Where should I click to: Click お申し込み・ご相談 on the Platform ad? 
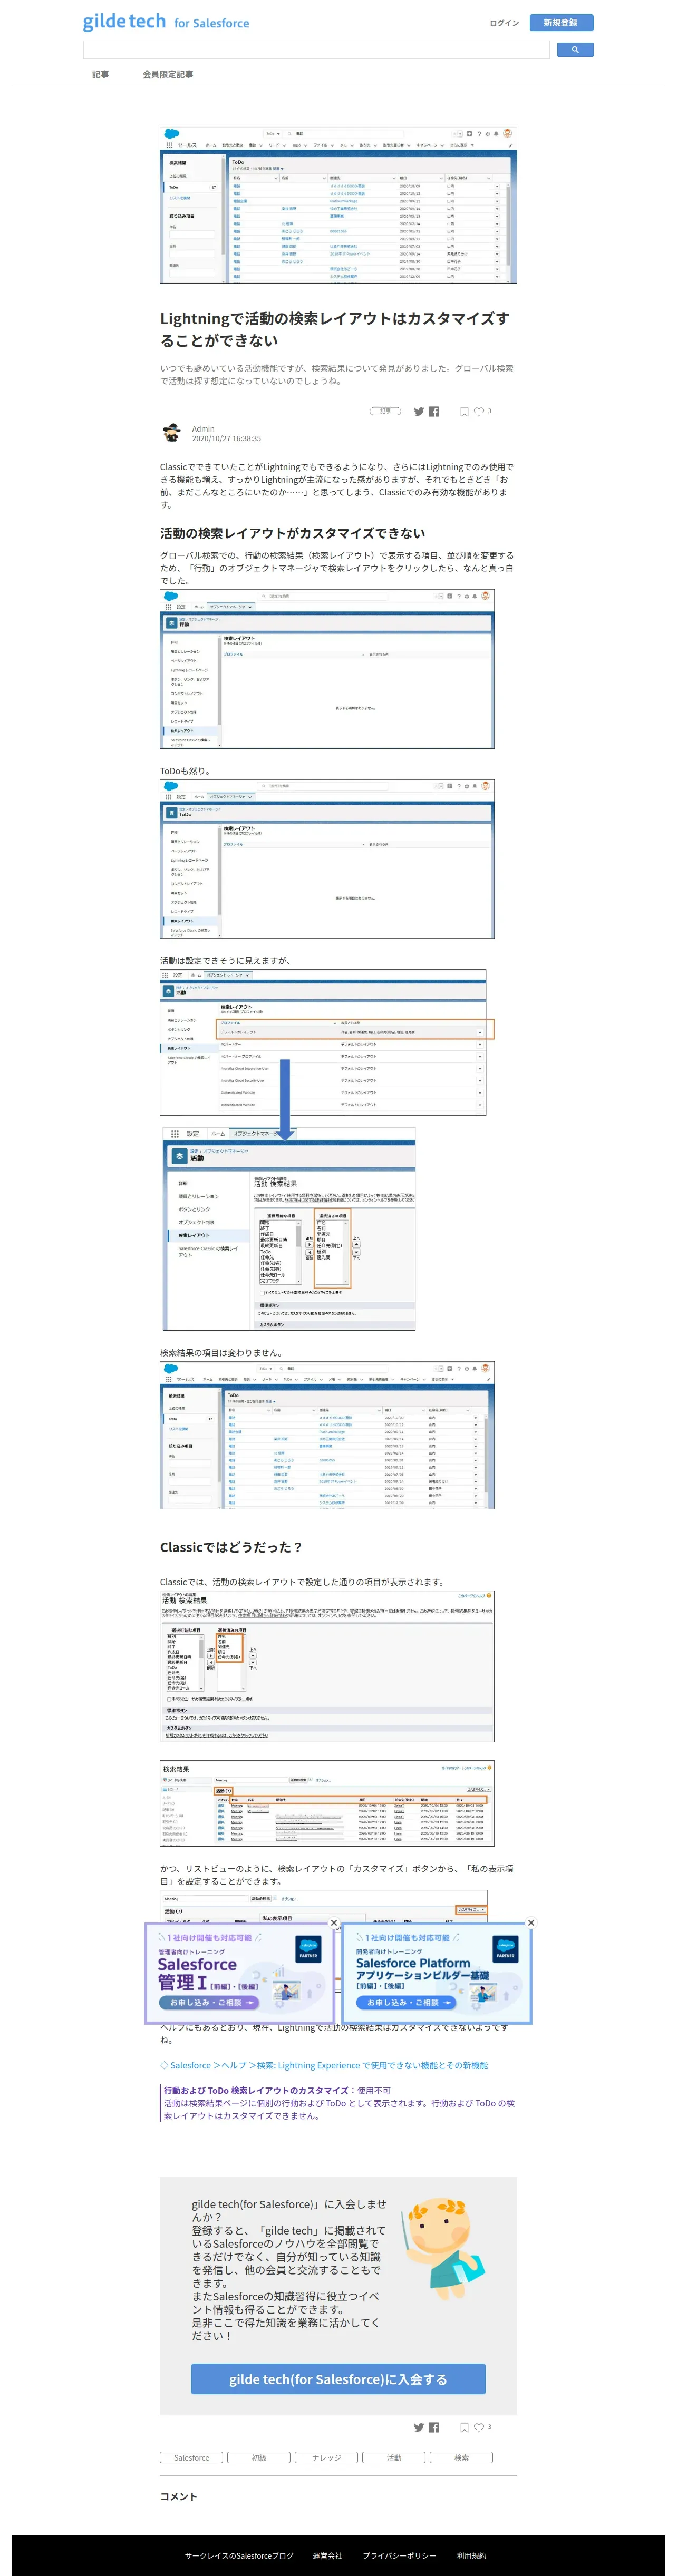pyautogui.click(x=406, y=2002)
